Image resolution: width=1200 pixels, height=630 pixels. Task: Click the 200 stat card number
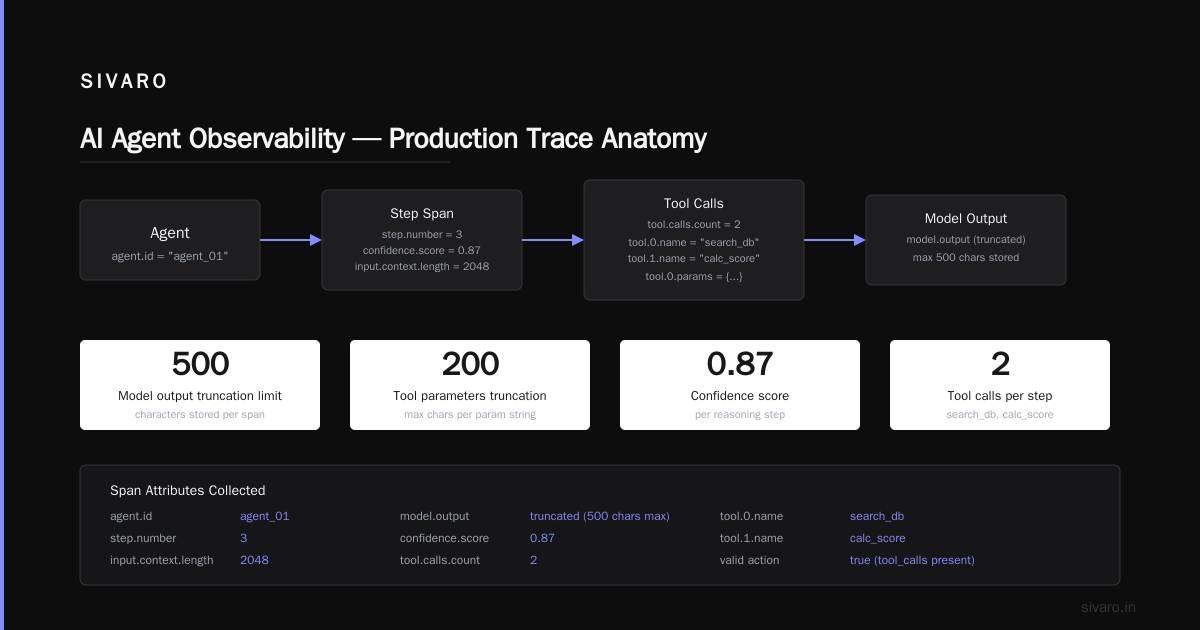[470, 364]
